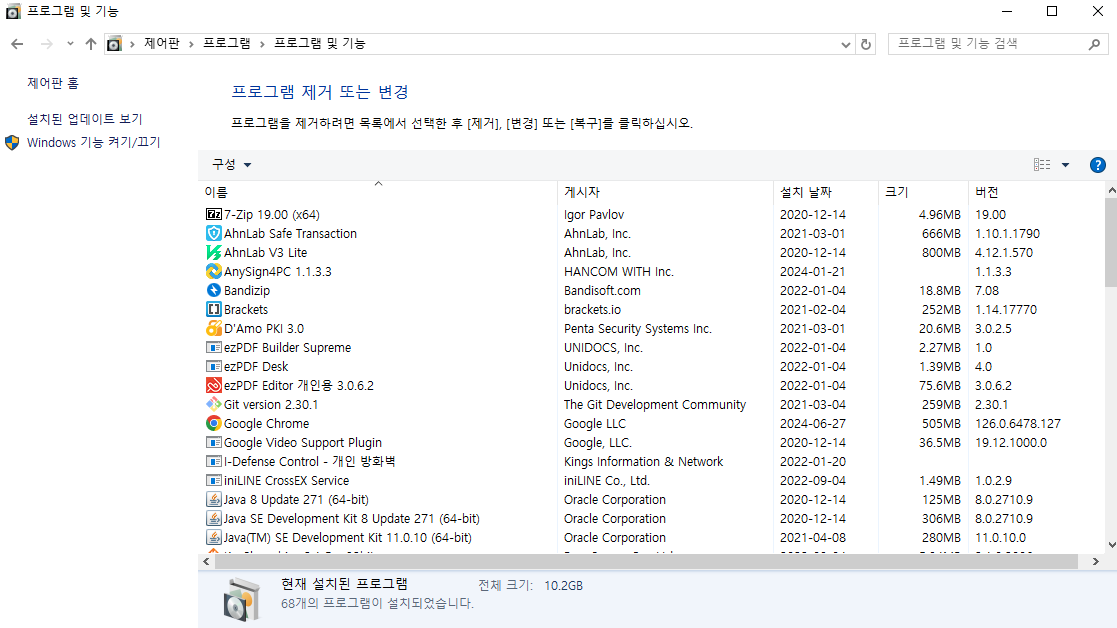Sort by the 이름 column header
Screen dimensions: 1117x628
click(378, 192)
